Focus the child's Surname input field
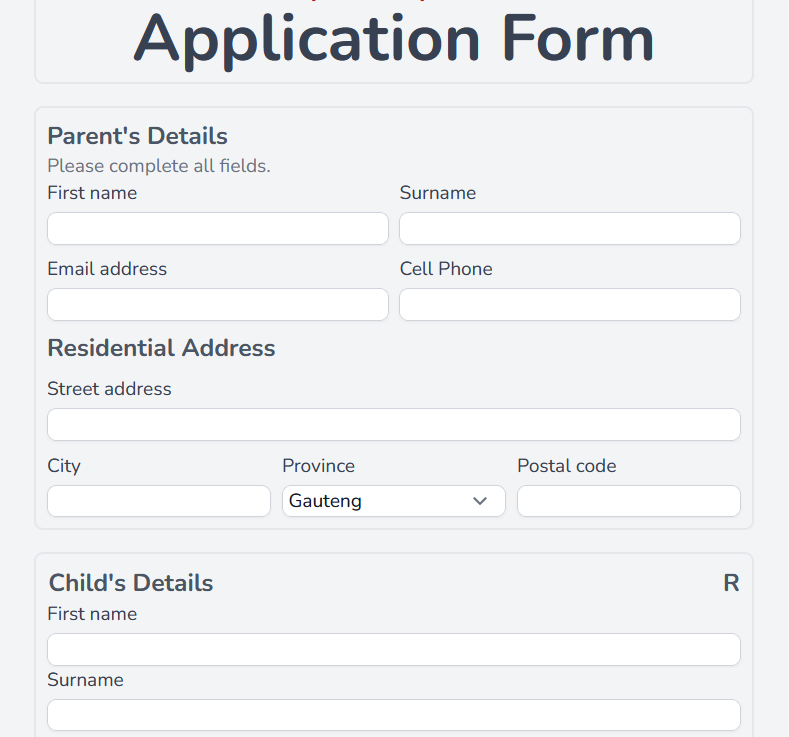The image size is (789, 737). coord(393,715)
